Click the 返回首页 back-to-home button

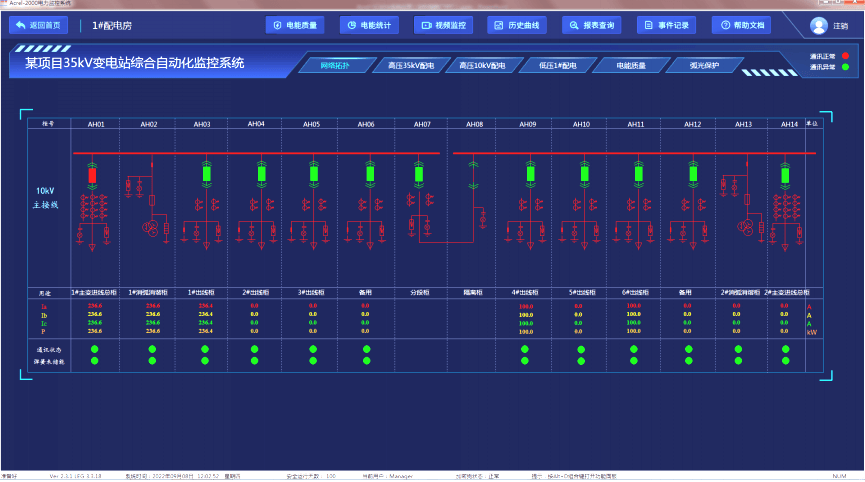(x=39, y=25)
